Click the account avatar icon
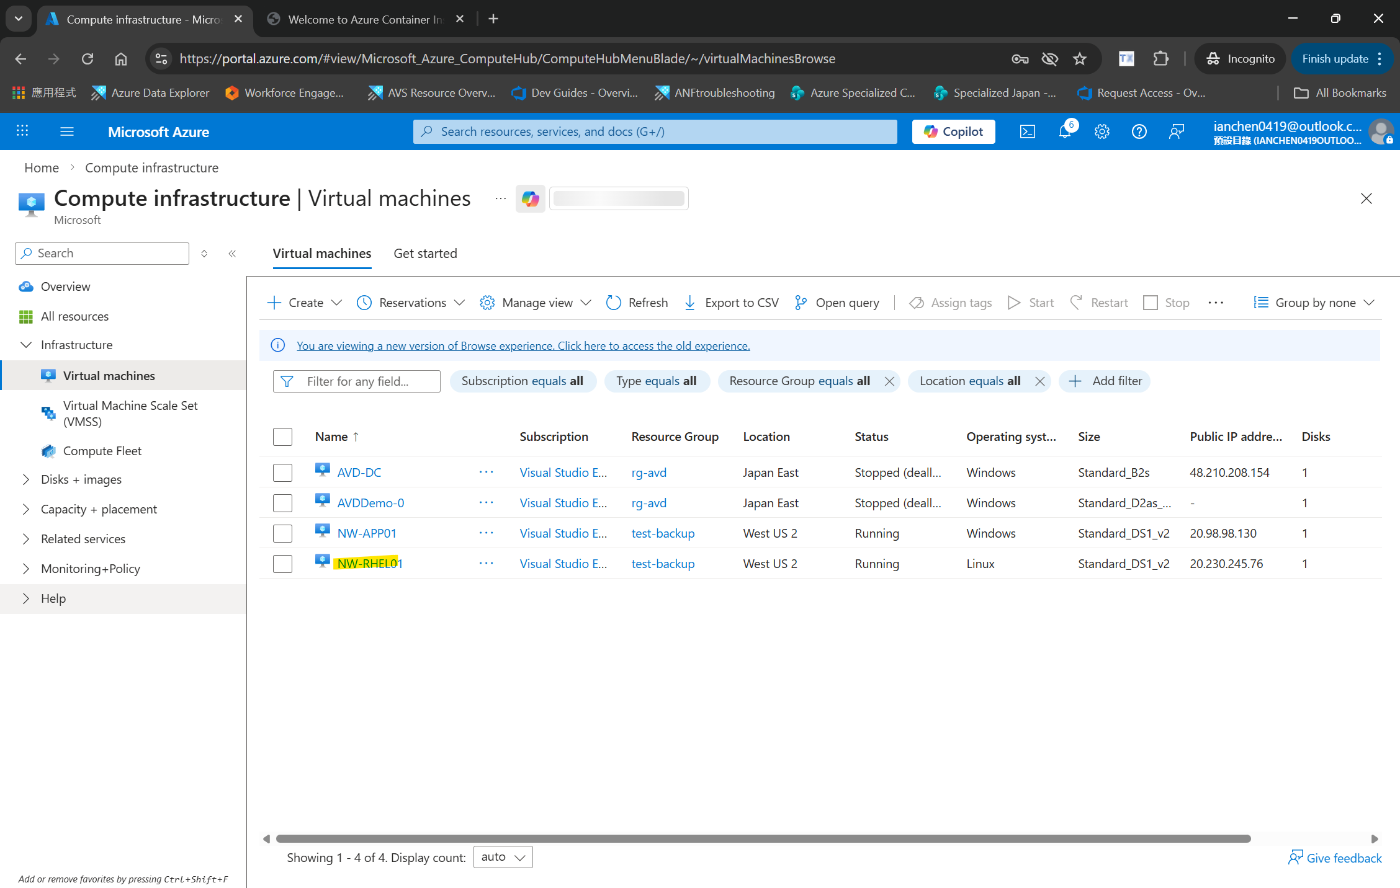Viewport: 1400px width, 888px height. (1381, 131)
